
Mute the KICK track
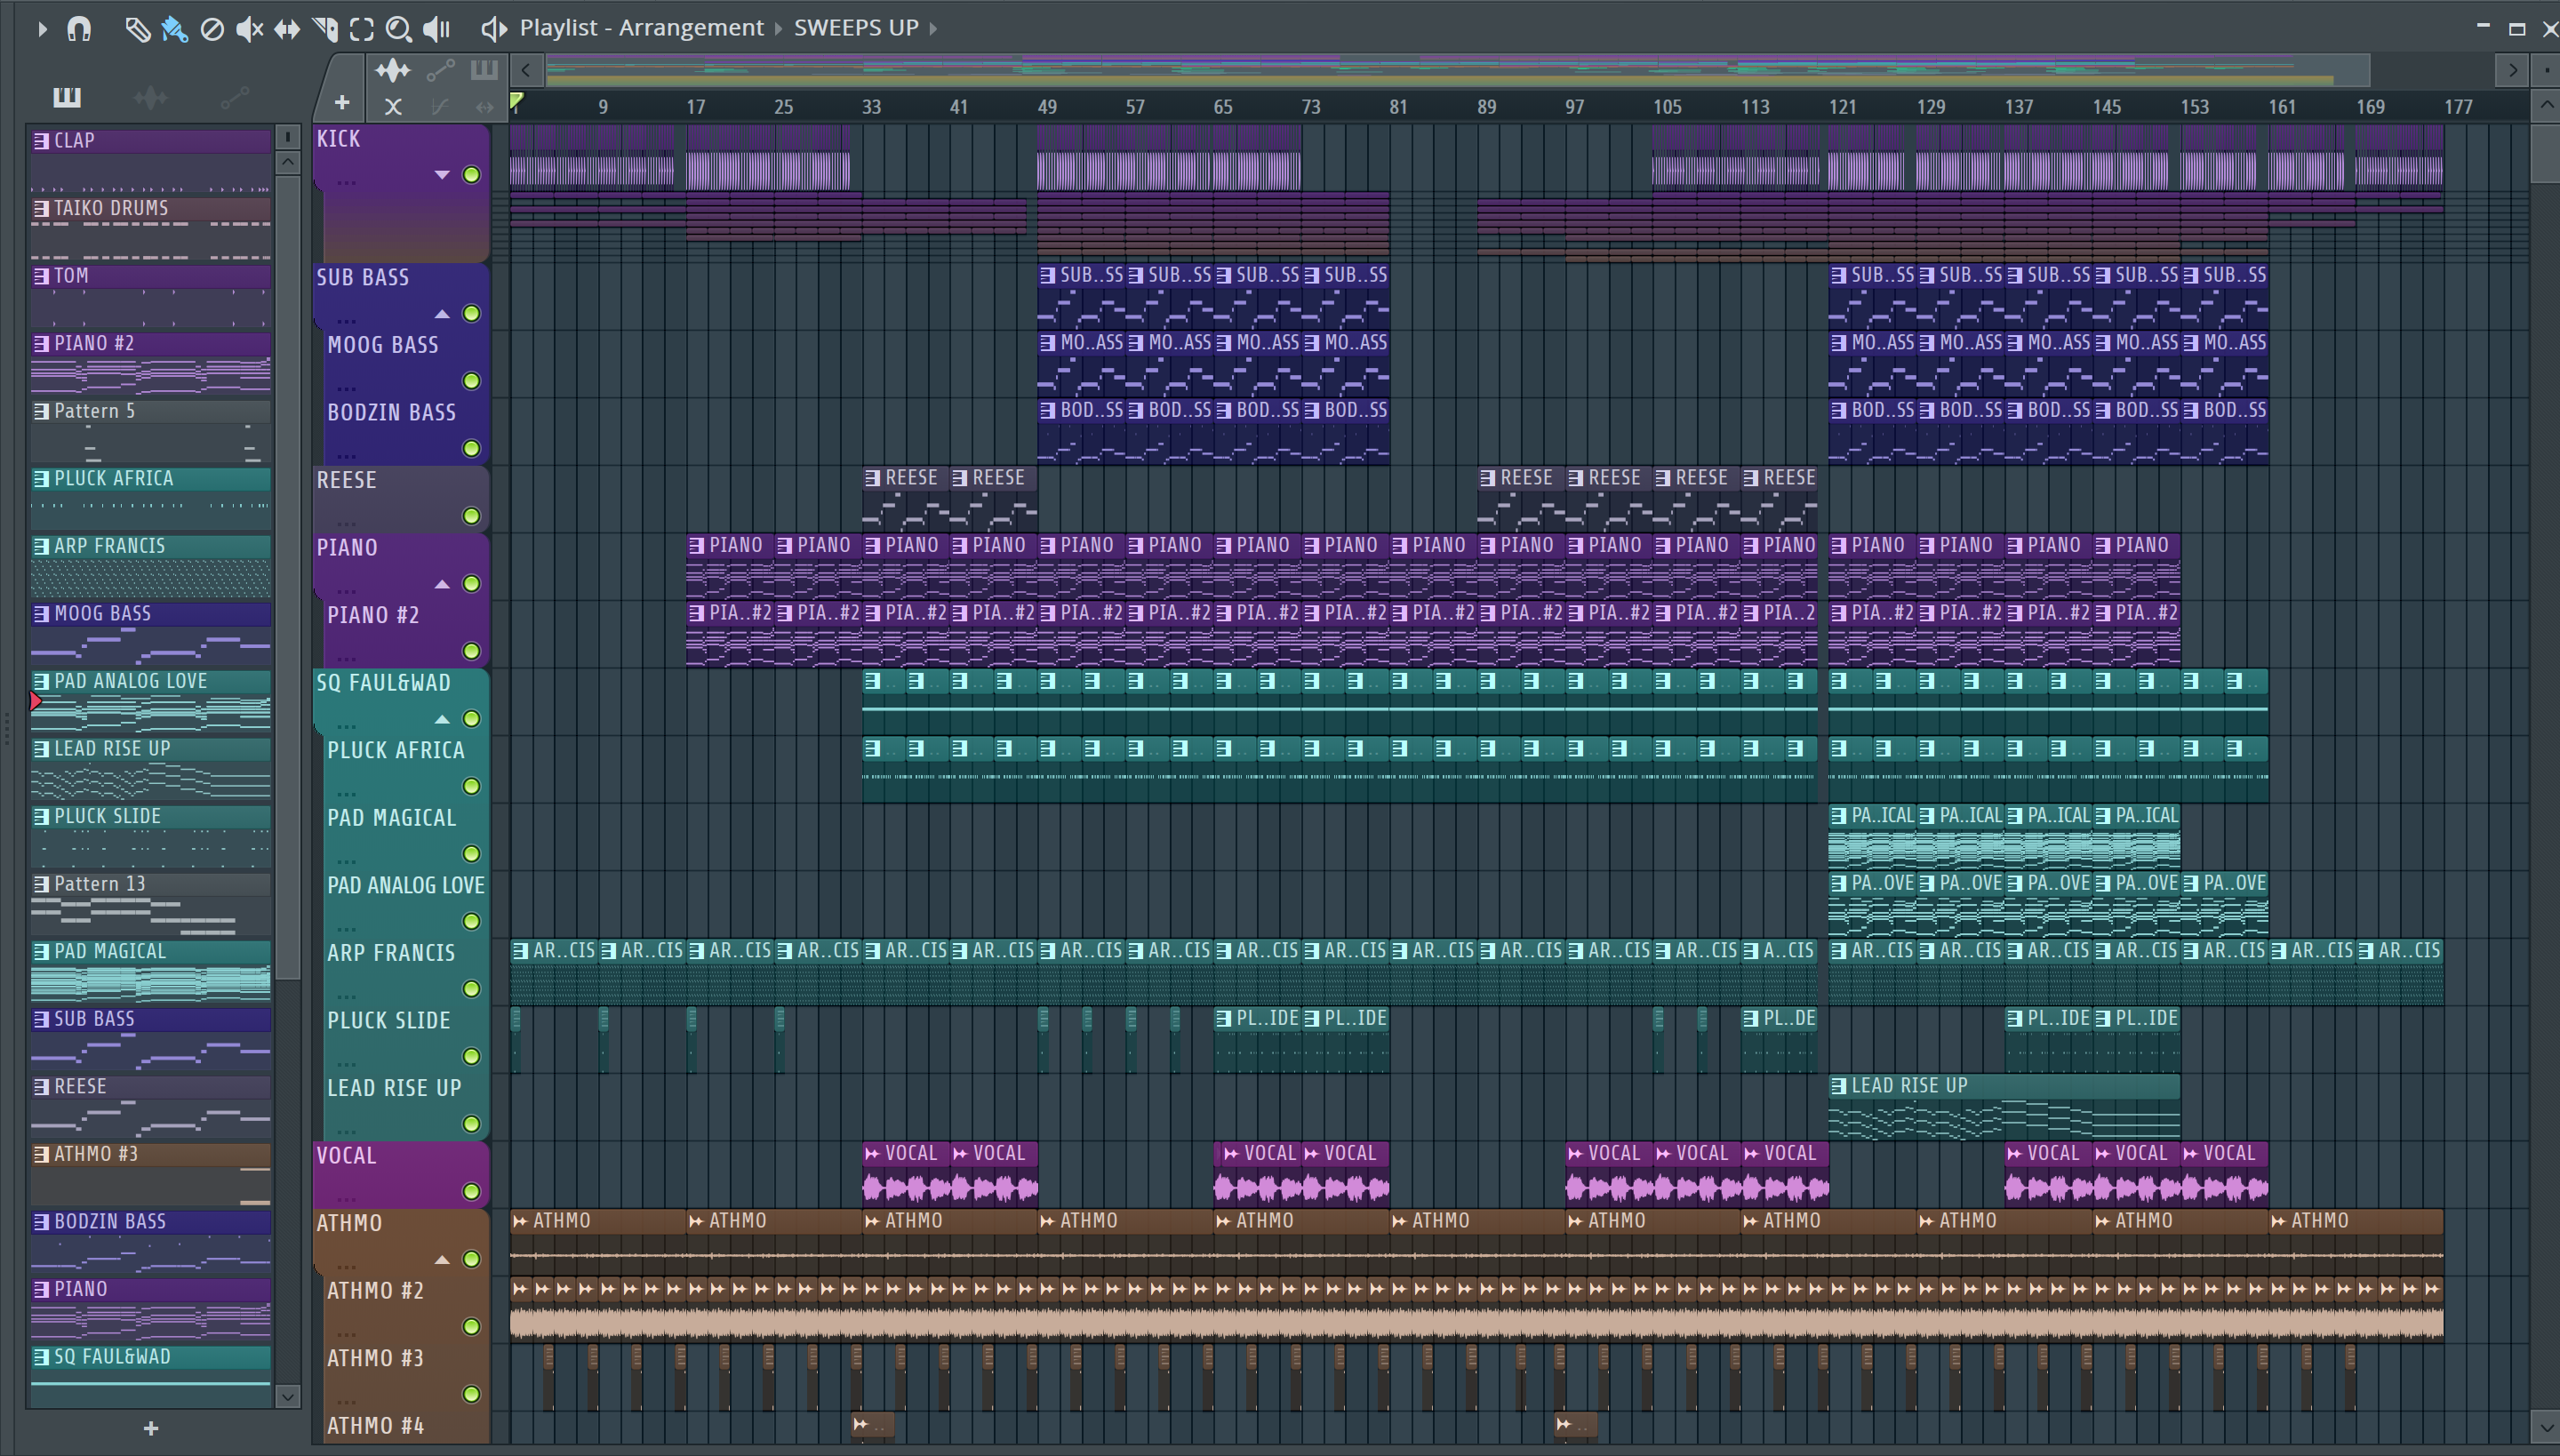(x=471, y=175)
